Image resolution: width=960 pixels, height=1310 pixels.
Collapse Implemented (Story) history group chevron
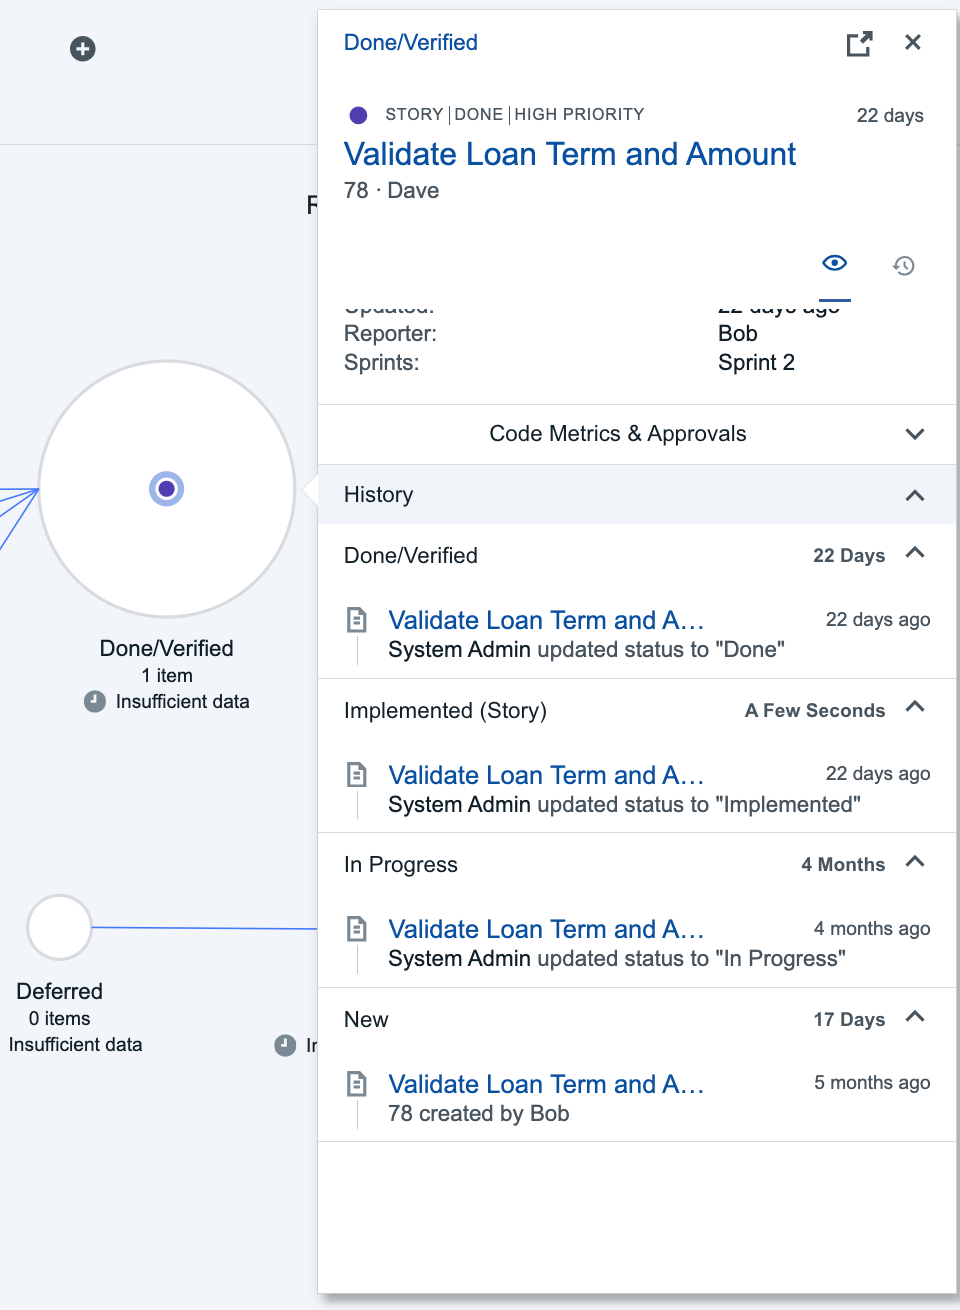(915, 707)
